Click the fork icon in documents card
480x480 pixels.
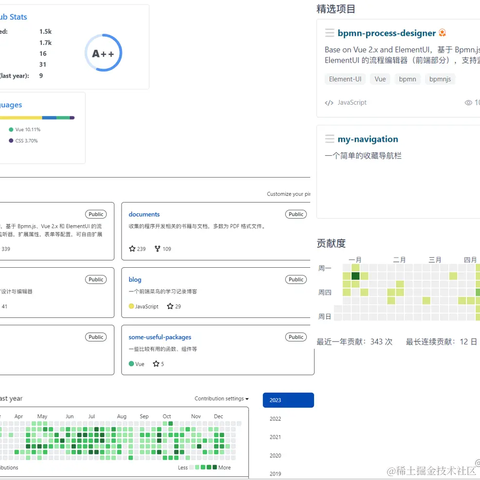[157, 249]
